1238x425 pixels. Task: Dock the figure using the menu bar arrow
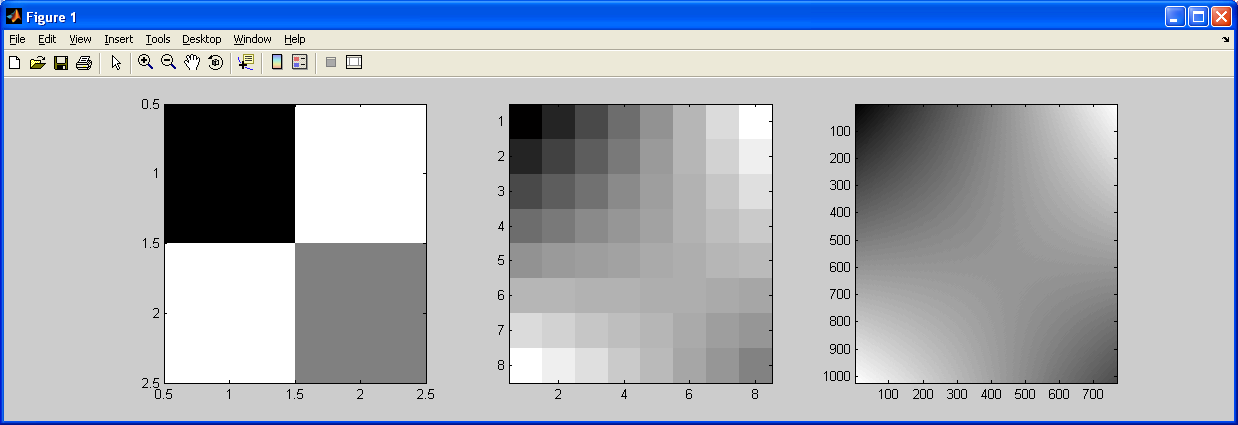(x=1226, y=40)
